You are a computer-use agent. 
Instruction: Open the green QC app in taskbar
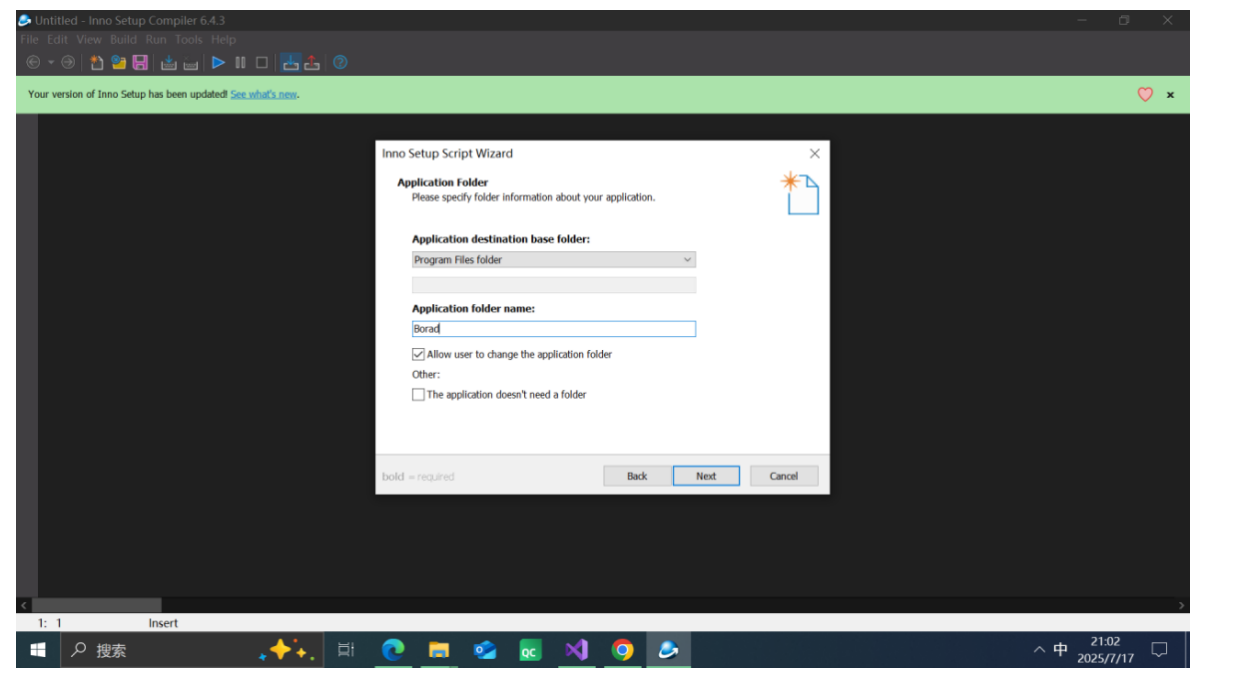pos(530,650)
